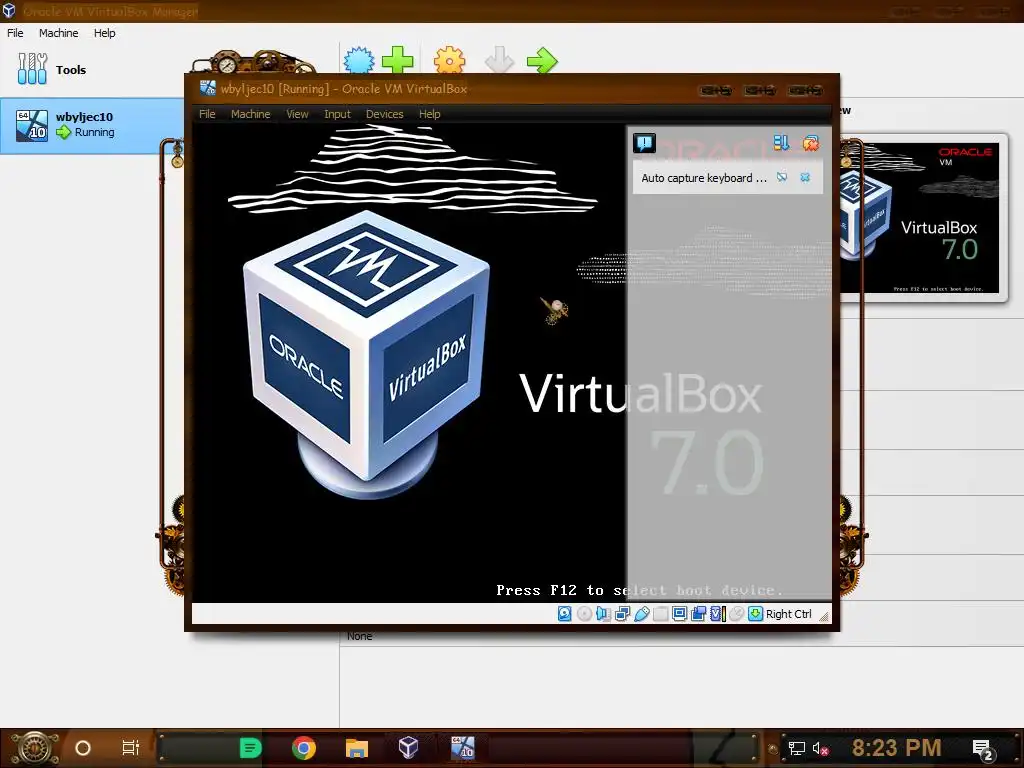This screenshot has width=1024, height=768.
Task: Click the processor V indicator in VM status bar
Action: (718, 613)
